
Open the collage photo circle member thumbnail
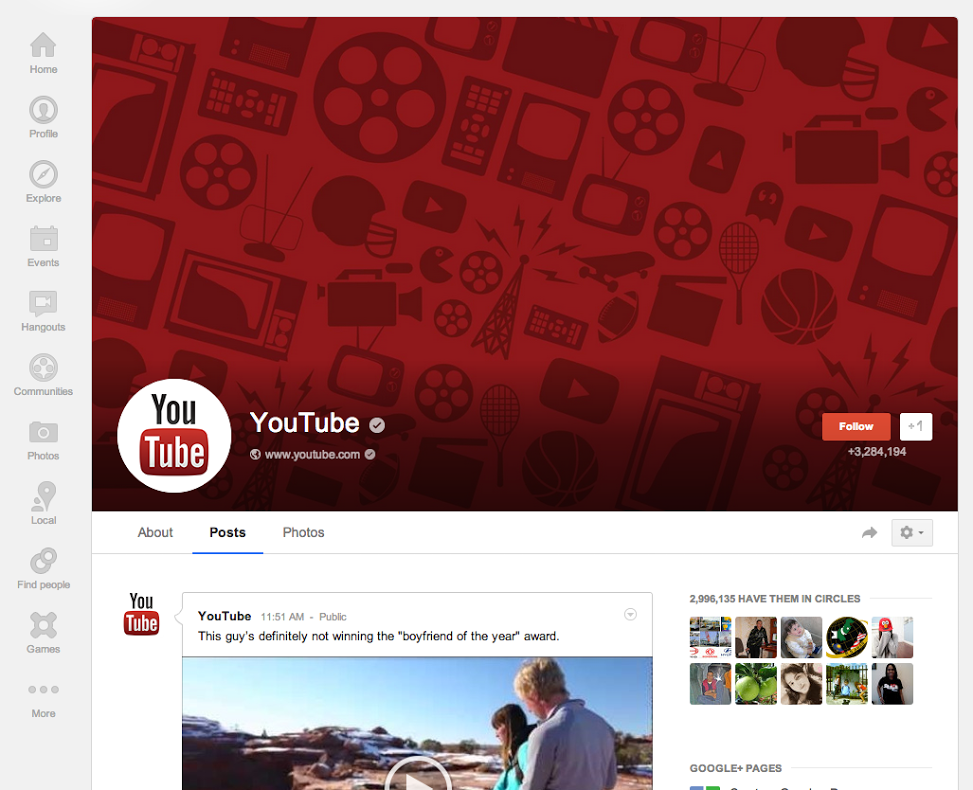(x=711, y=637)
